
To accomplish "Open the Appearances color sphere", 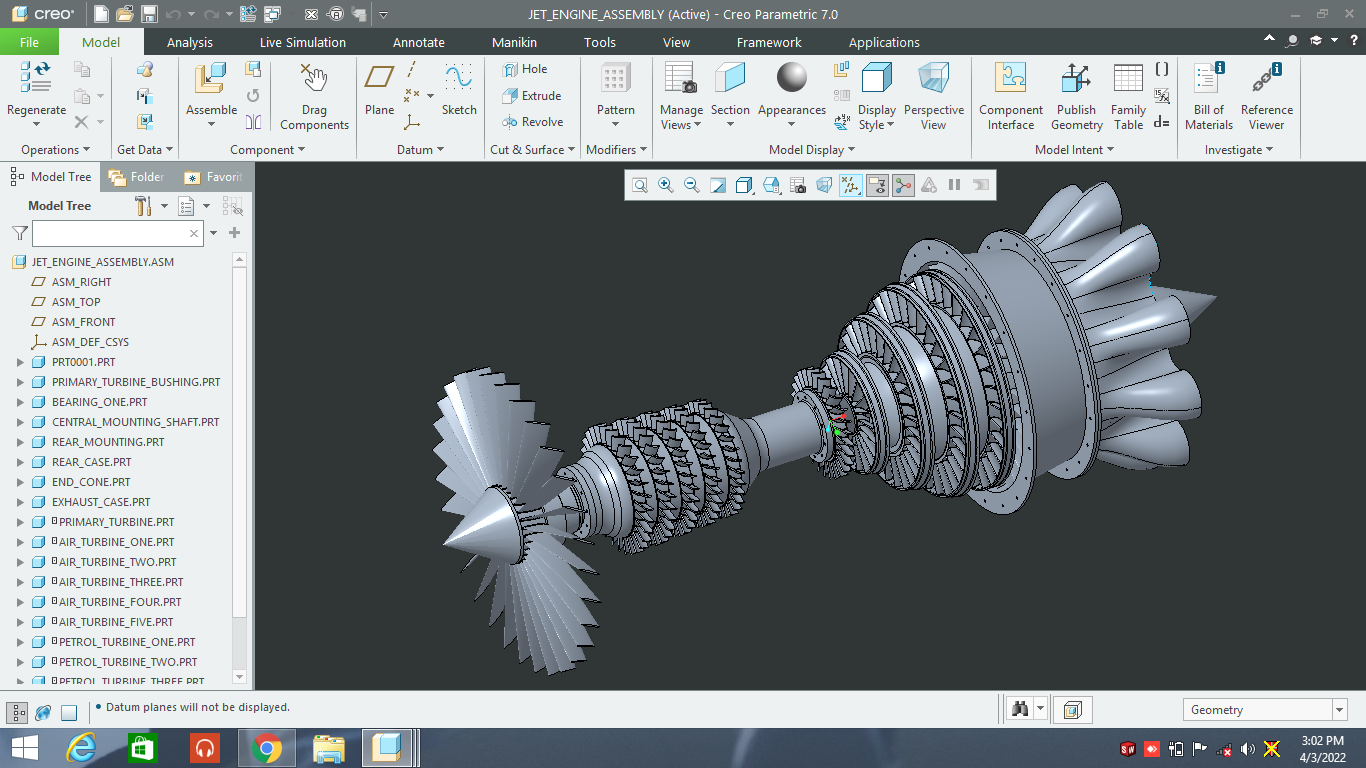I will (x=791, y=78).
